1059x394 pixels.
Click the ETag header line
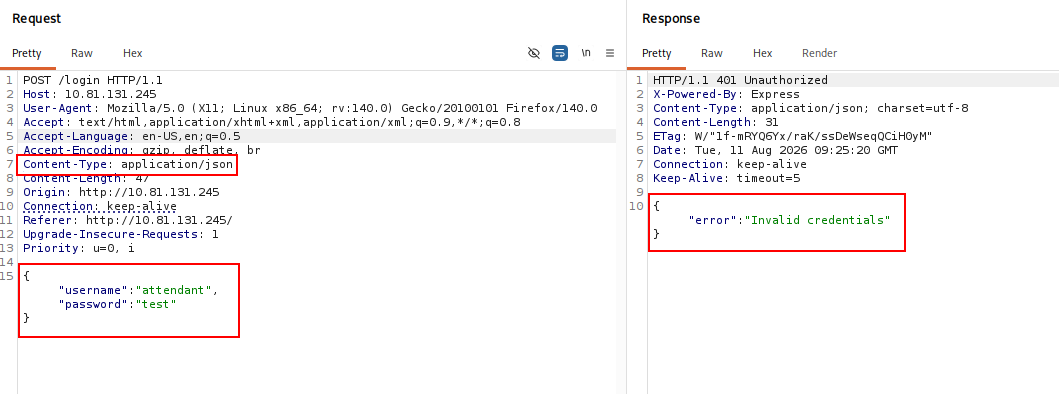(x=793, y=136)
